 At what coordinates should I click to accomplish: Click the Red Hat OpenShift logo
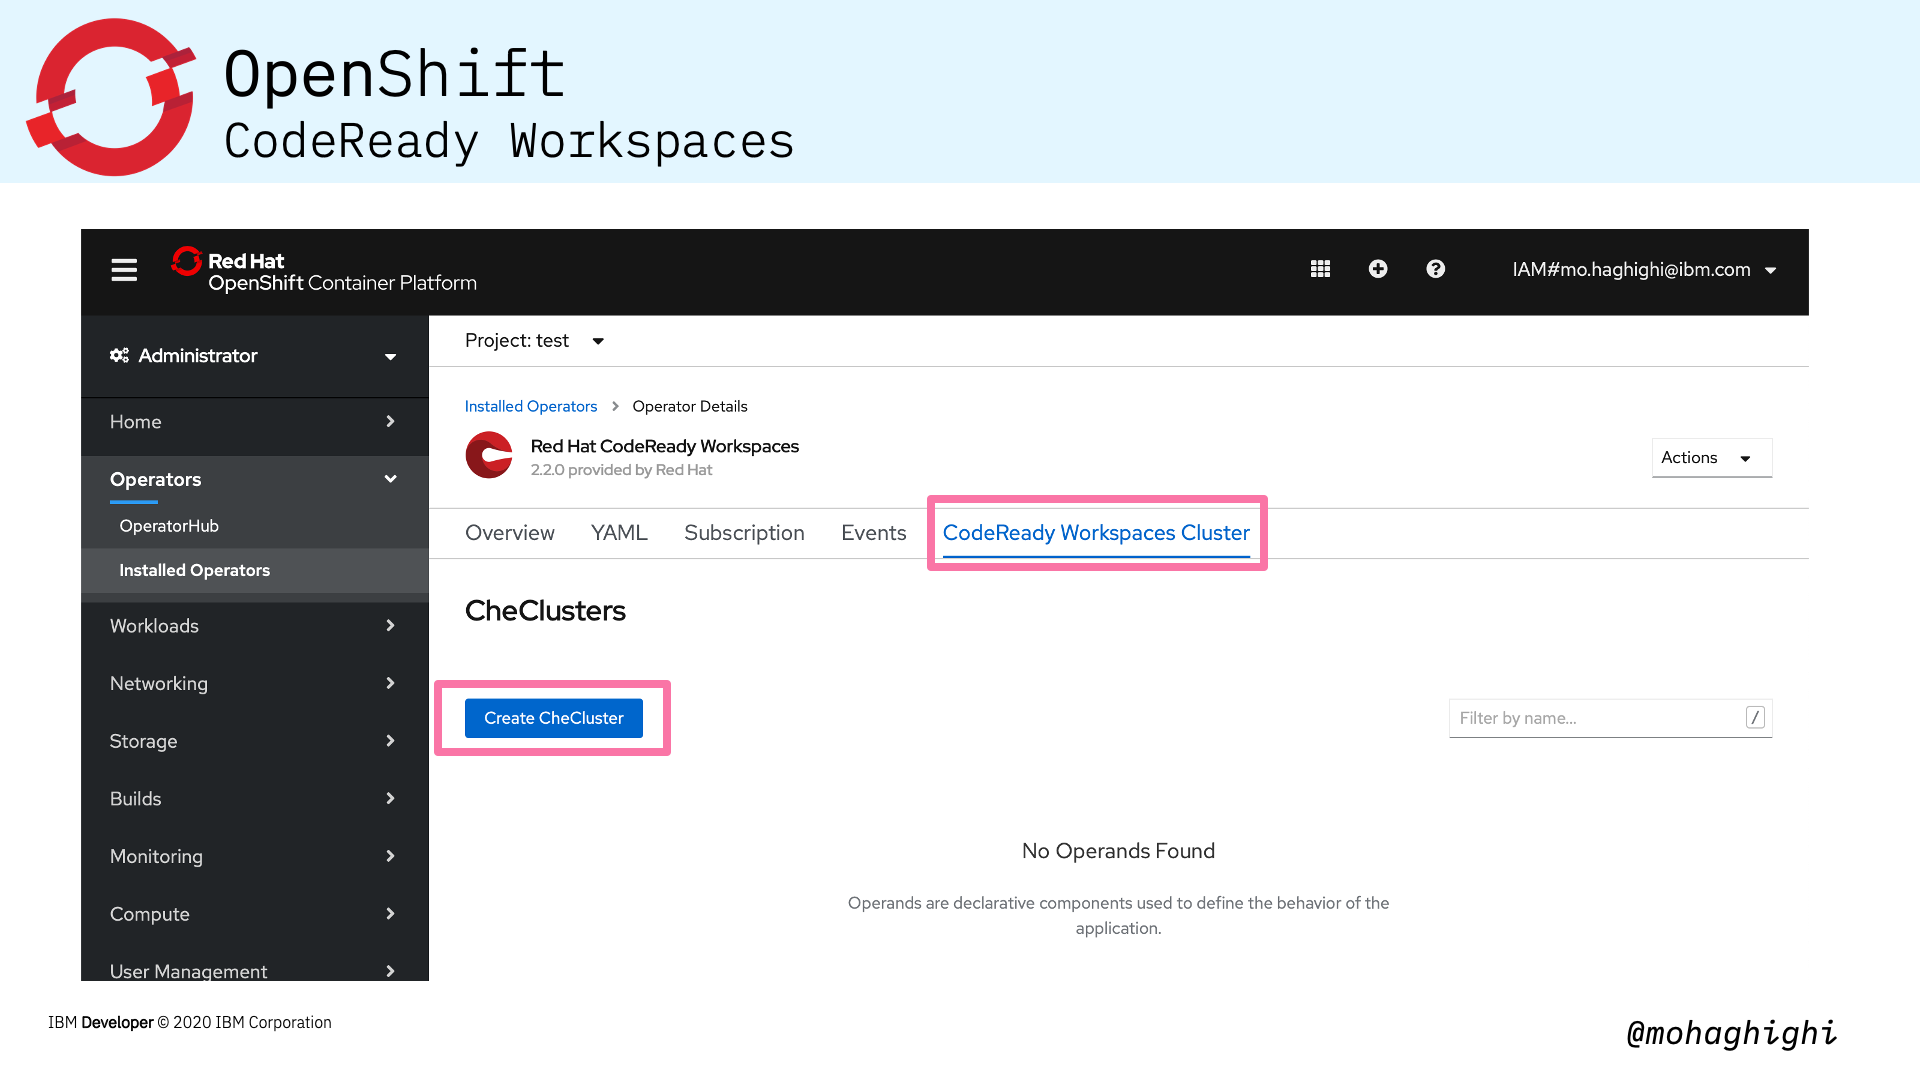324,270
